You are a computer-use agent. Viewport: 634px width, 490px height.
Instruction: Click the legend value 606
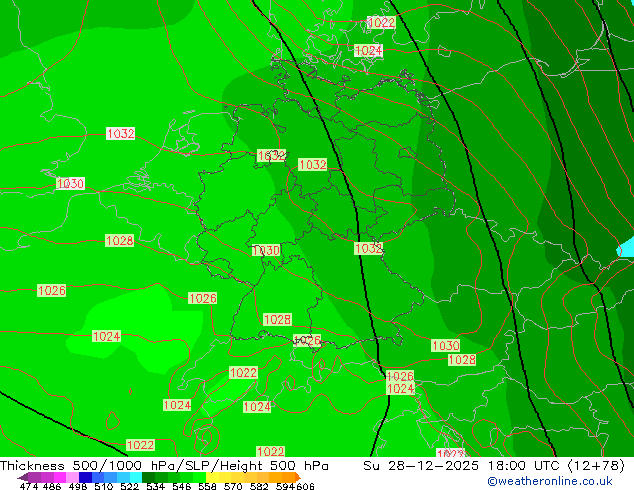[305, 486]
